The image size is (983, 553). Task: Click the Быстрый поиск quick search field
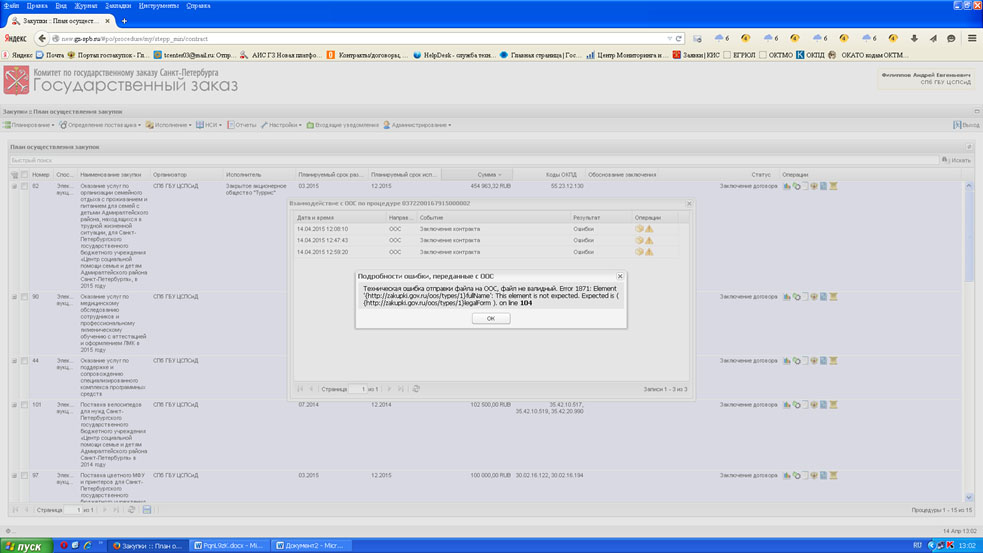click(x=473, y=161)
